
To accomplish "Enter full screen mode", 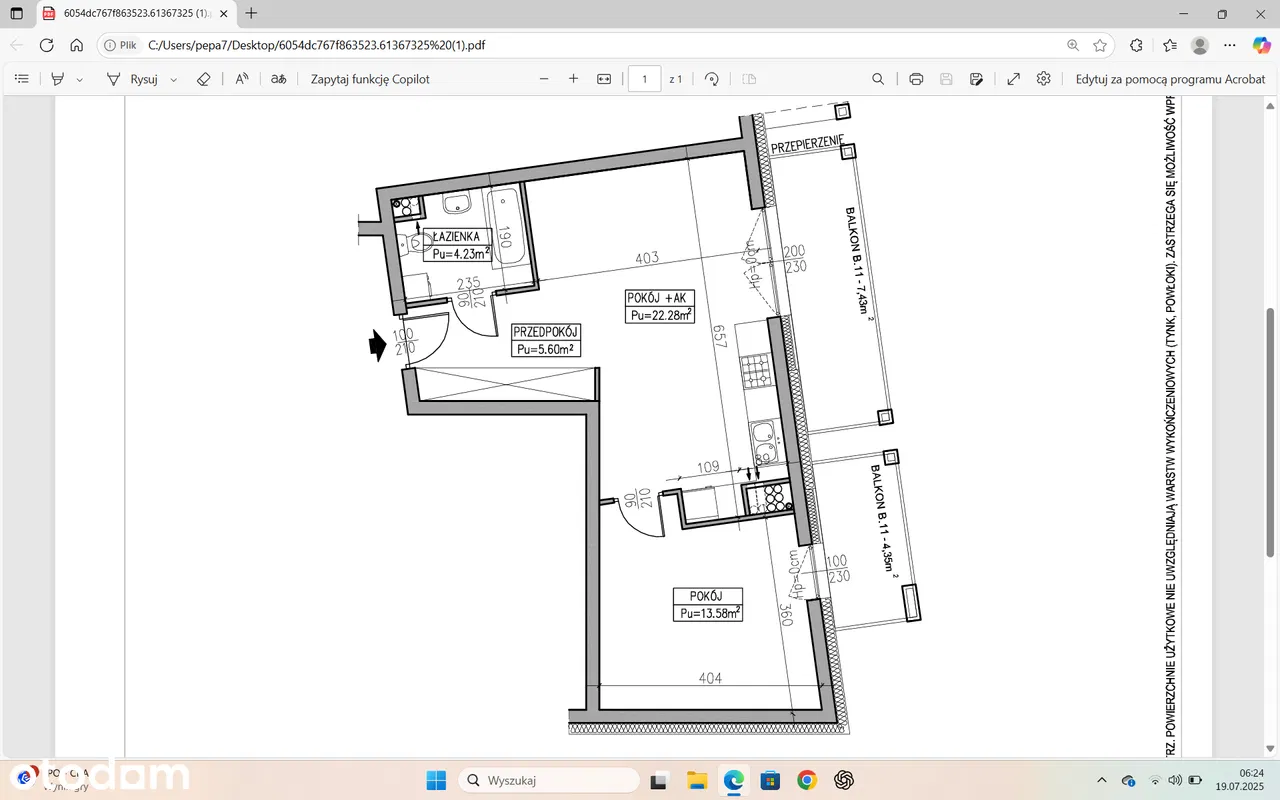I will pos(1013,79).
